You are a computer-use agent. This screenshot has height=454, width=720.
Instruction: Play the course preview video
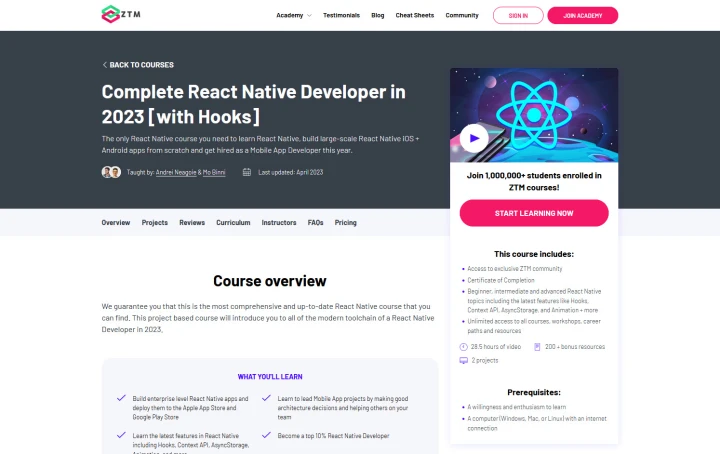(474, 138)
